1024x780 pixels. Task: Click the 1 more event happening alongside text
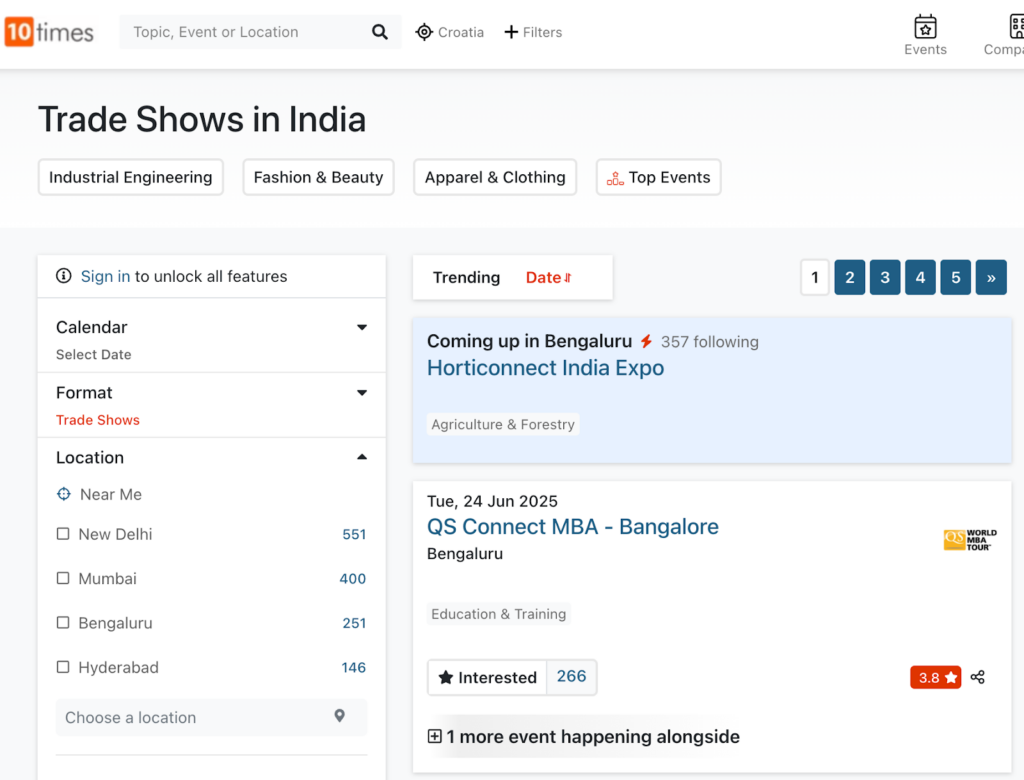pos(593,737)
